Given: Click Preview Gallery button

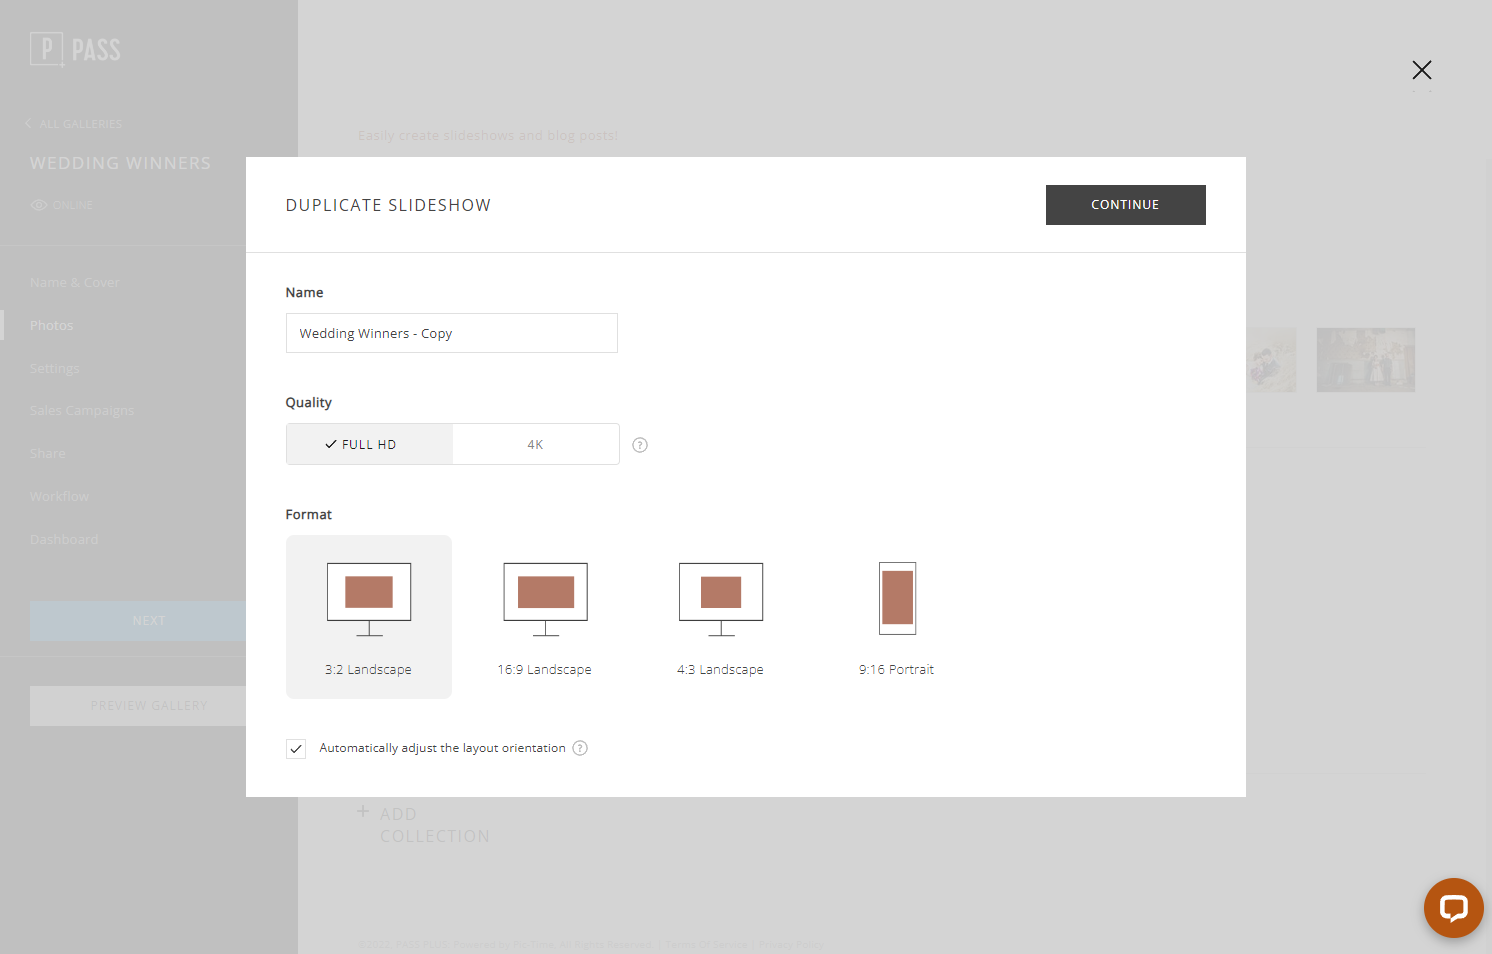Looking at the screenshot, I should pos(138,706).
